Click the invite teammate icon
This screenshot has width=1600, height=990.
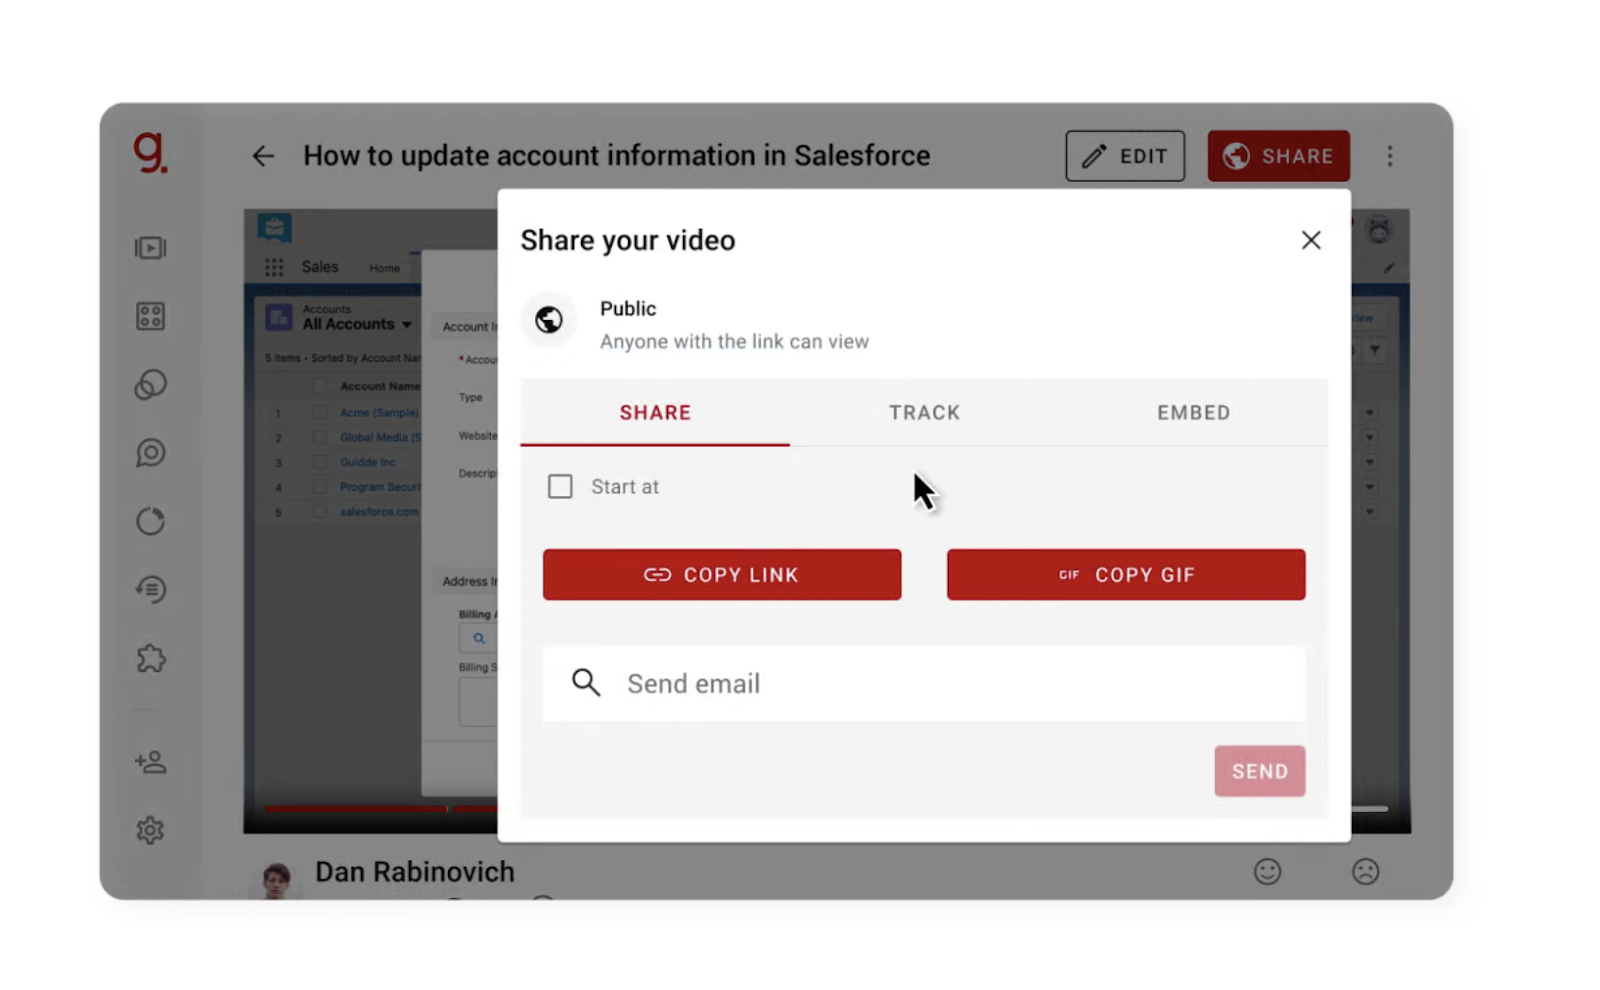150,761
